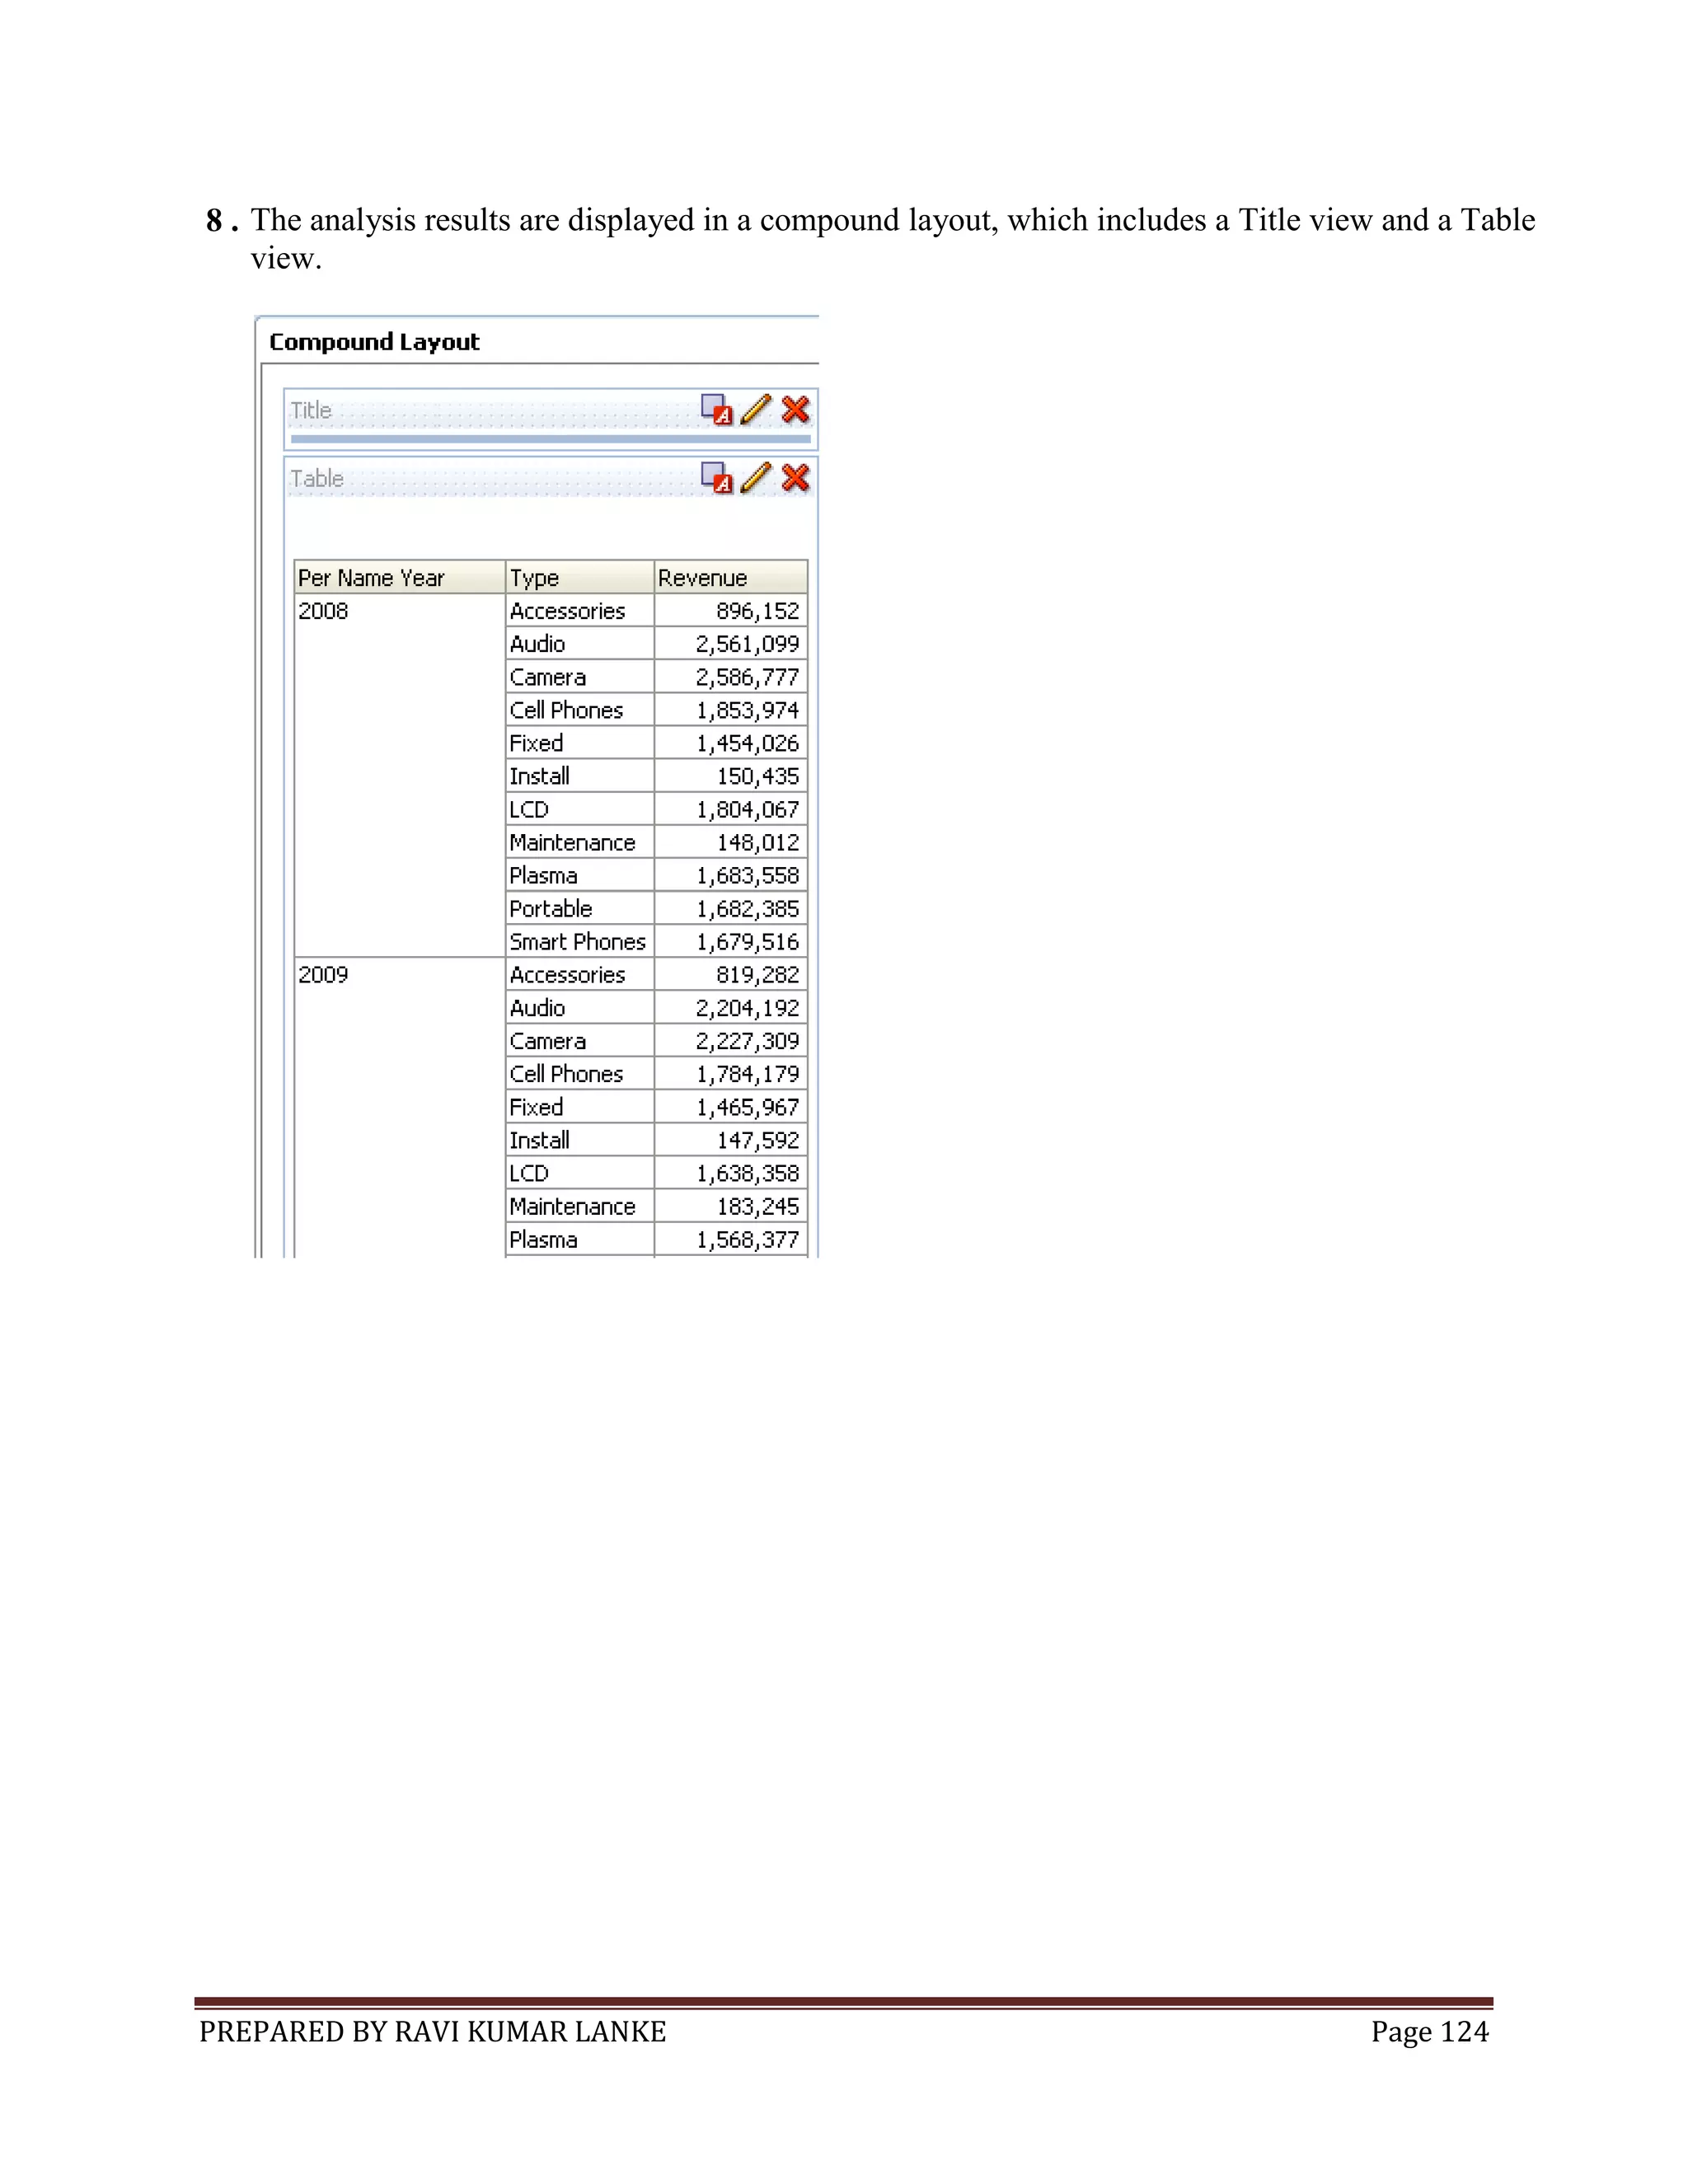Remove the Table view using the red X
The image size is (1688, 2184).
[x=795, y=477]
